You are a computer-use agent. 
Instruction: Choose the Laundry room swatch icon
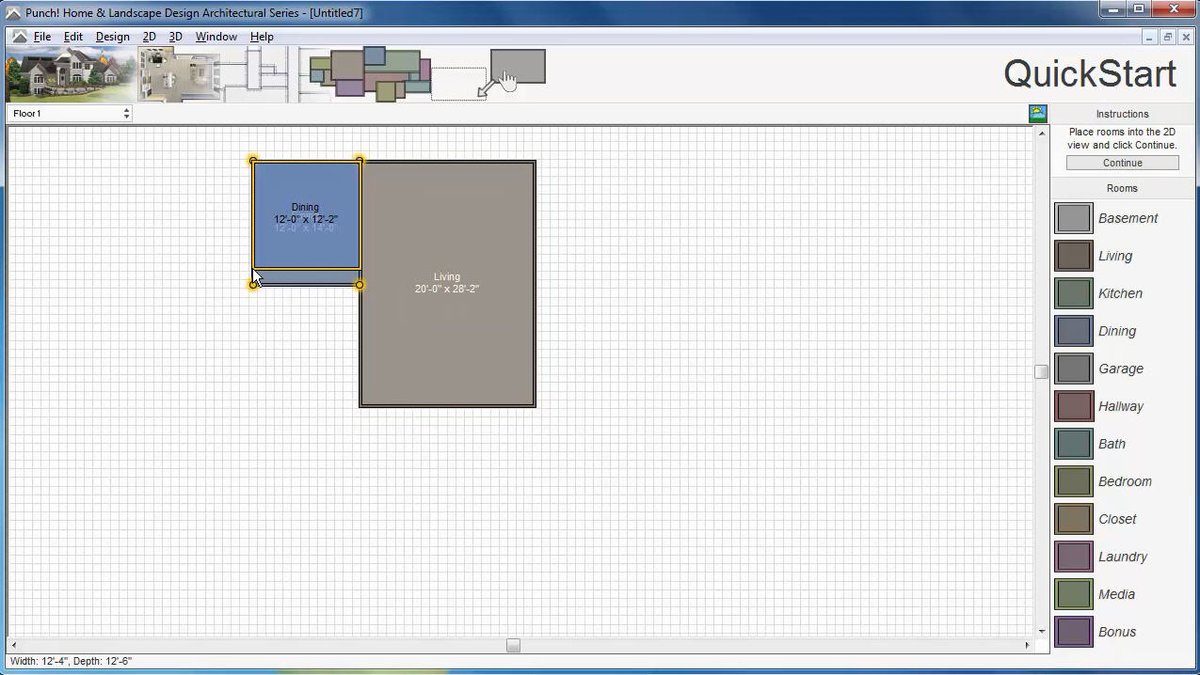coord(1073,556)
